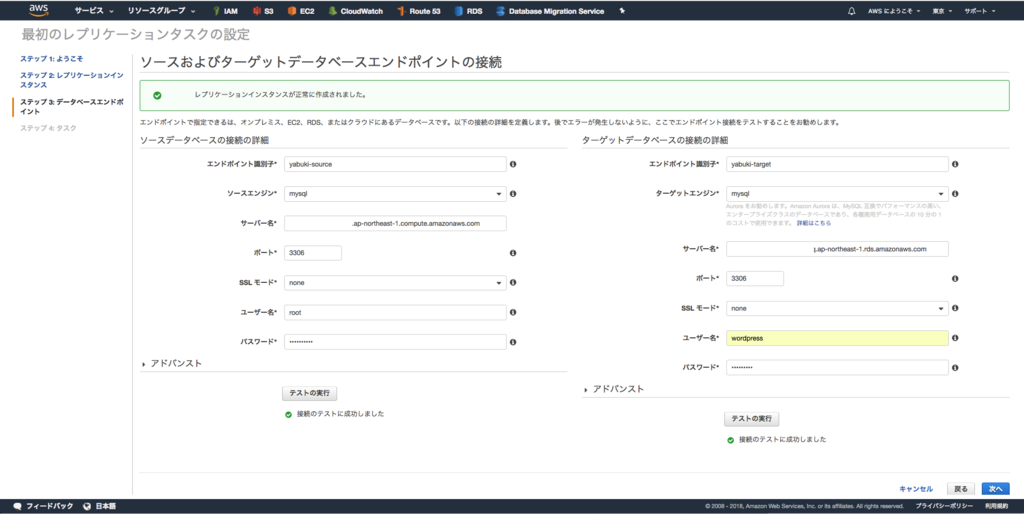Open サービス menu
The image size is (1024, 514).
(93, 11)
